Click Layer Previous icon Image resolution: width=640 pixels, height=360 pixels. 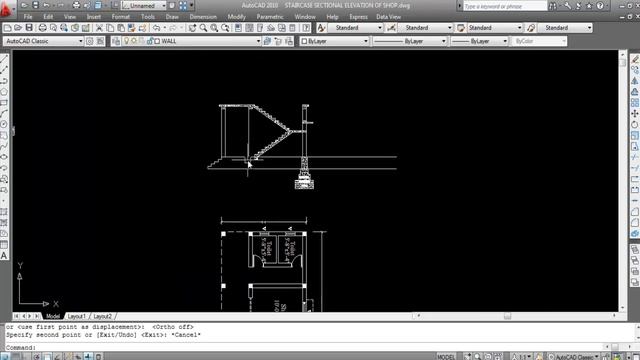[278, 41]
